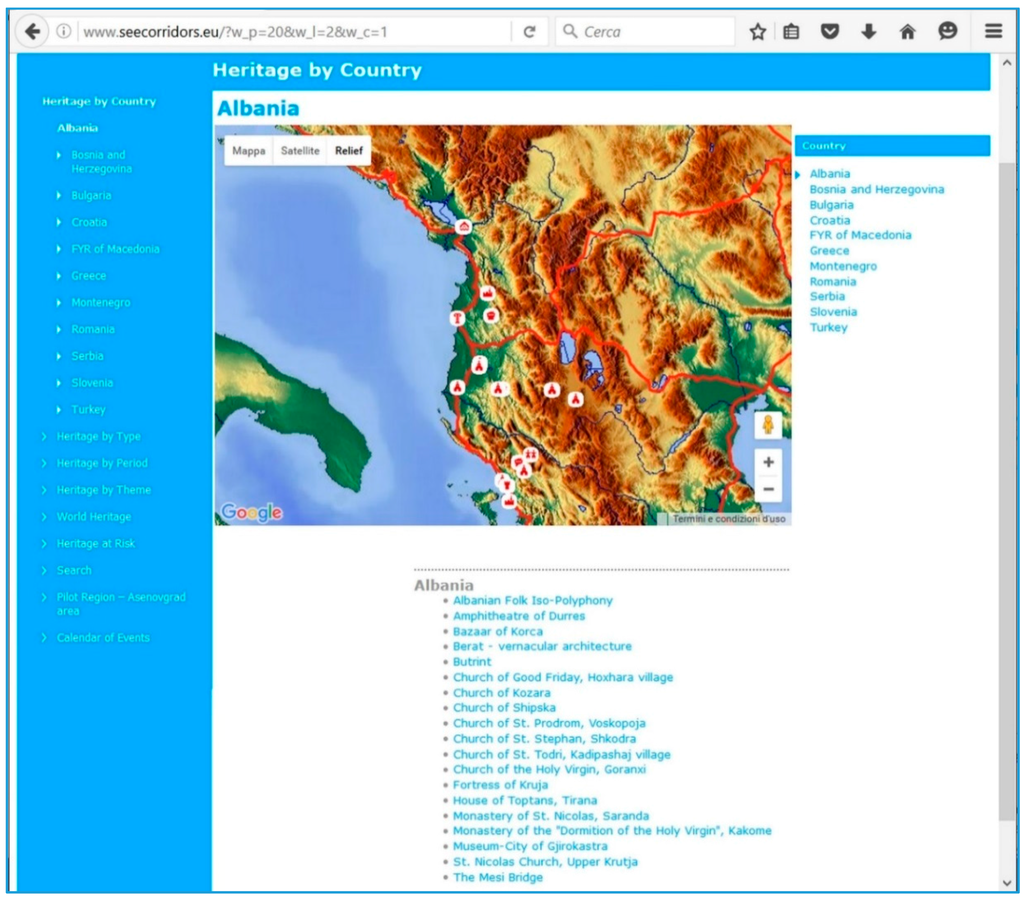Expand Heritage by Period in the sidebar
The width and height of the screenshot is (1024, 899).
101,463
